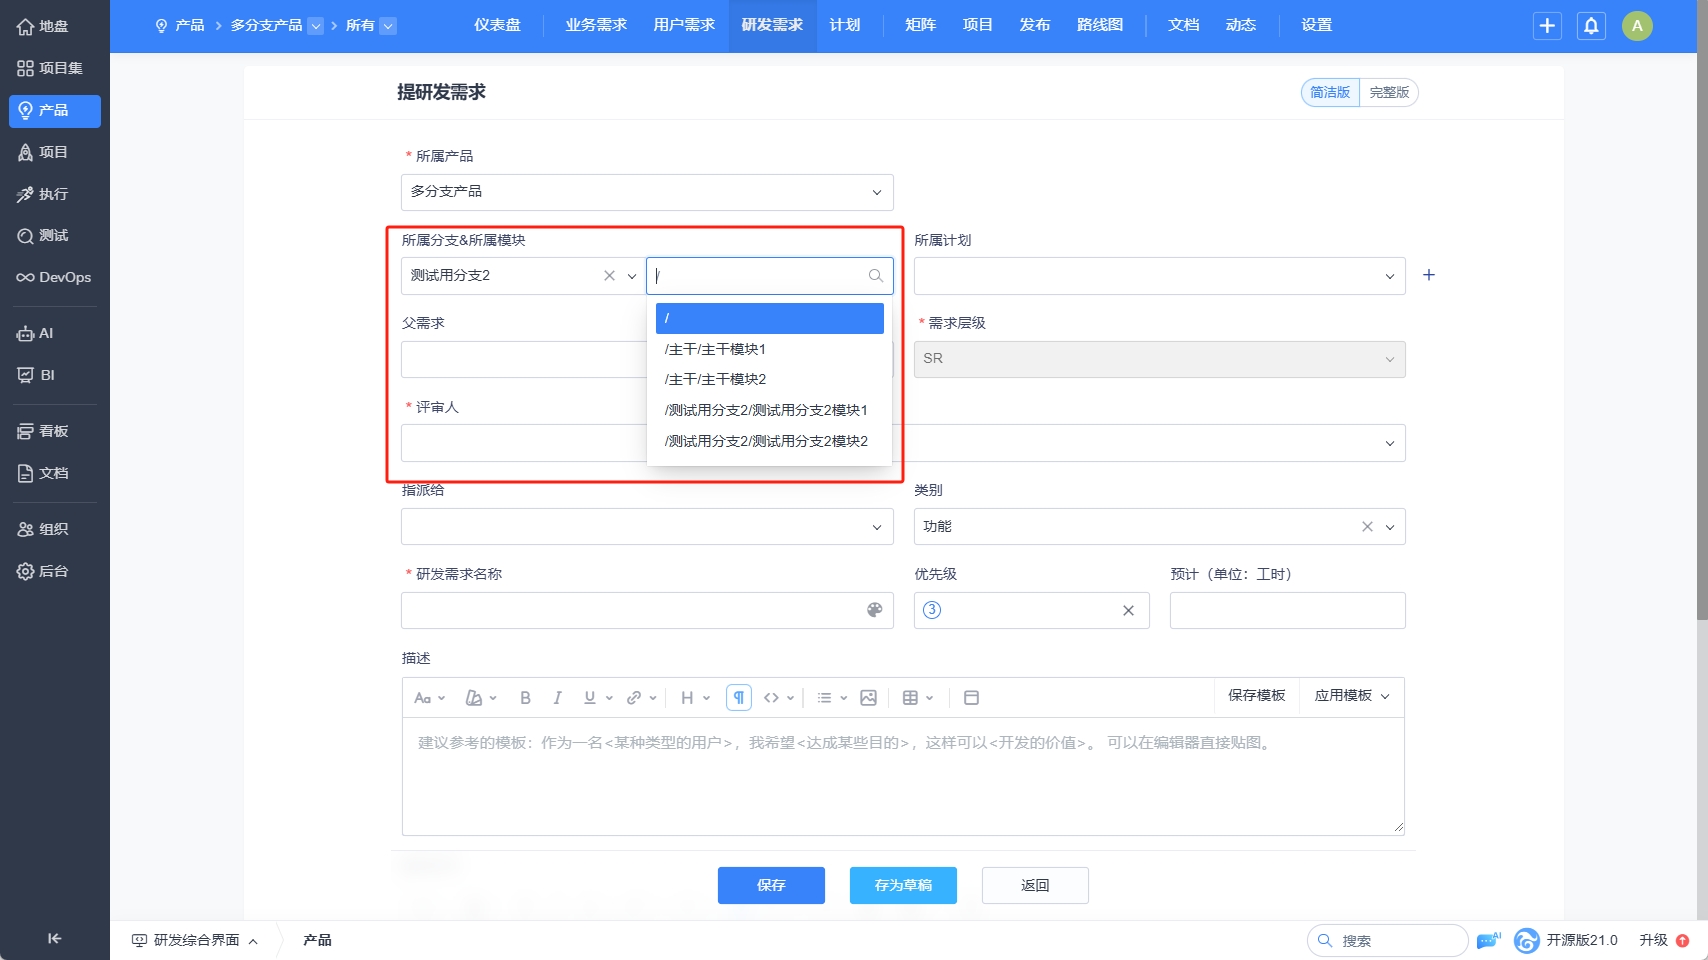Click the 保存 button

pyautogui.click(x=771, y=885)
